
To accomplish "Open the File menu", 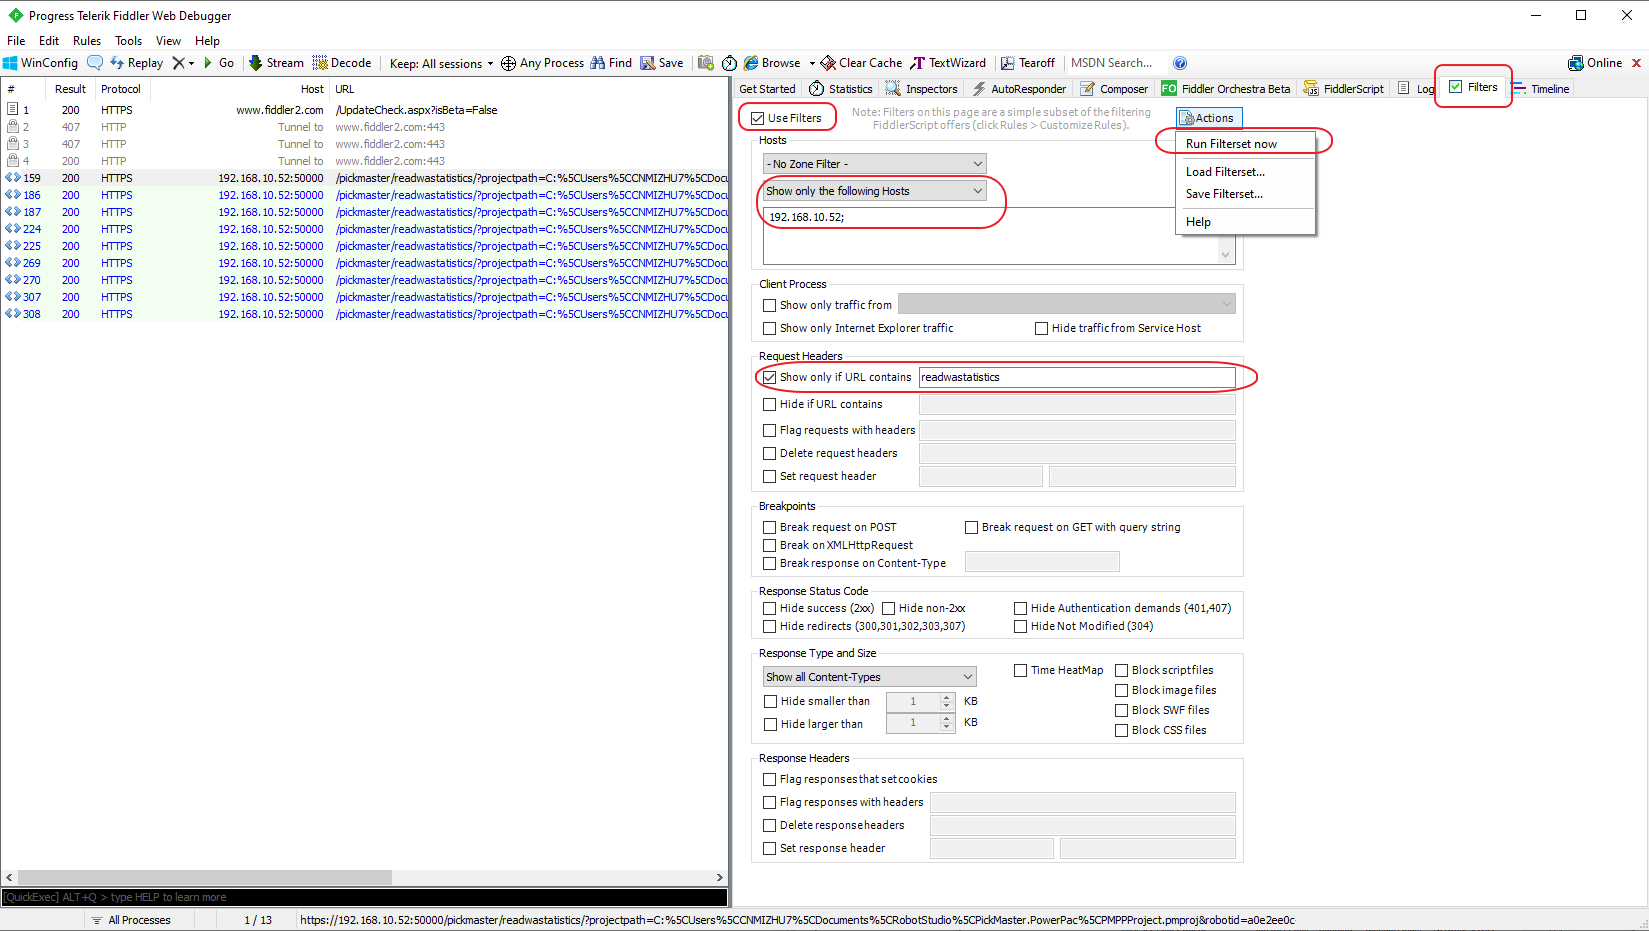I will tap(16, 41).
